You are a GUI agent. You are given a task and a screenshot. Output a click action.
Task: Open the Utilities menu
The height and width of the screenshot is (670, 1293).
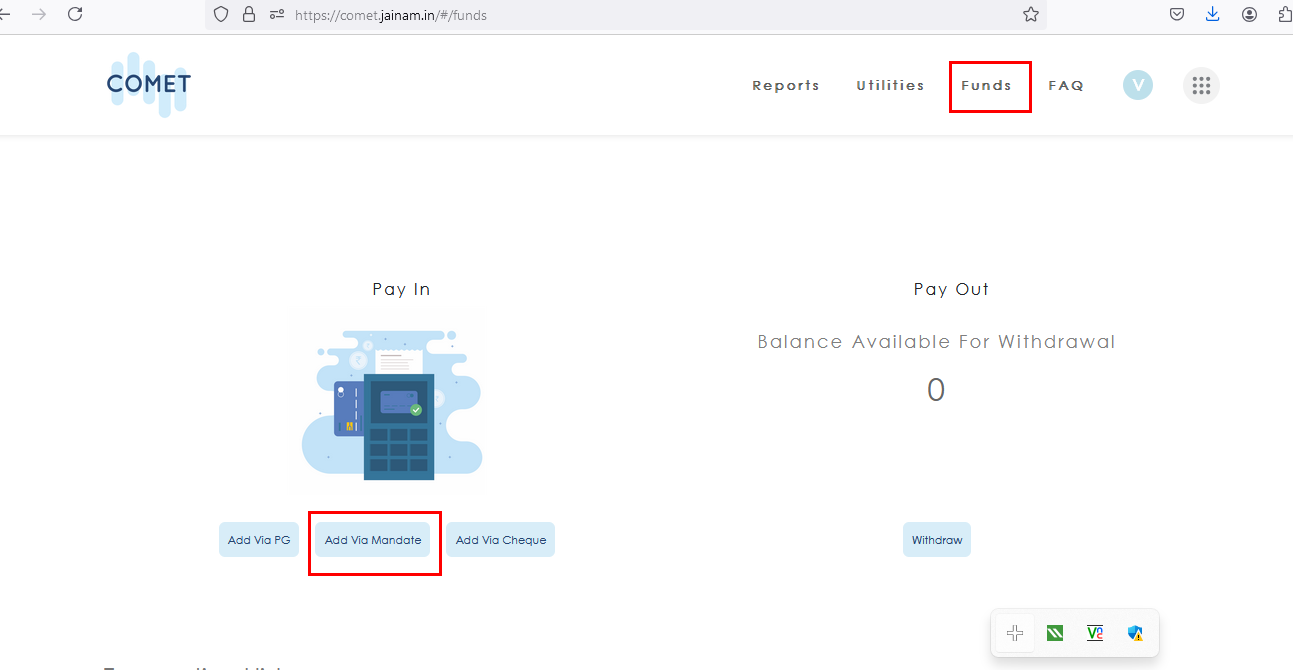coord(890,86)
